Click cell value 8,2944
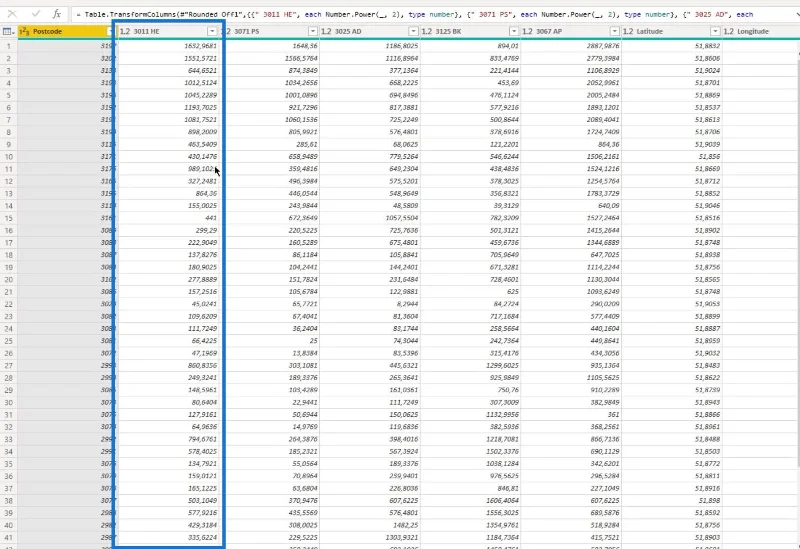800x549 pixels. [x=407, y=304]
